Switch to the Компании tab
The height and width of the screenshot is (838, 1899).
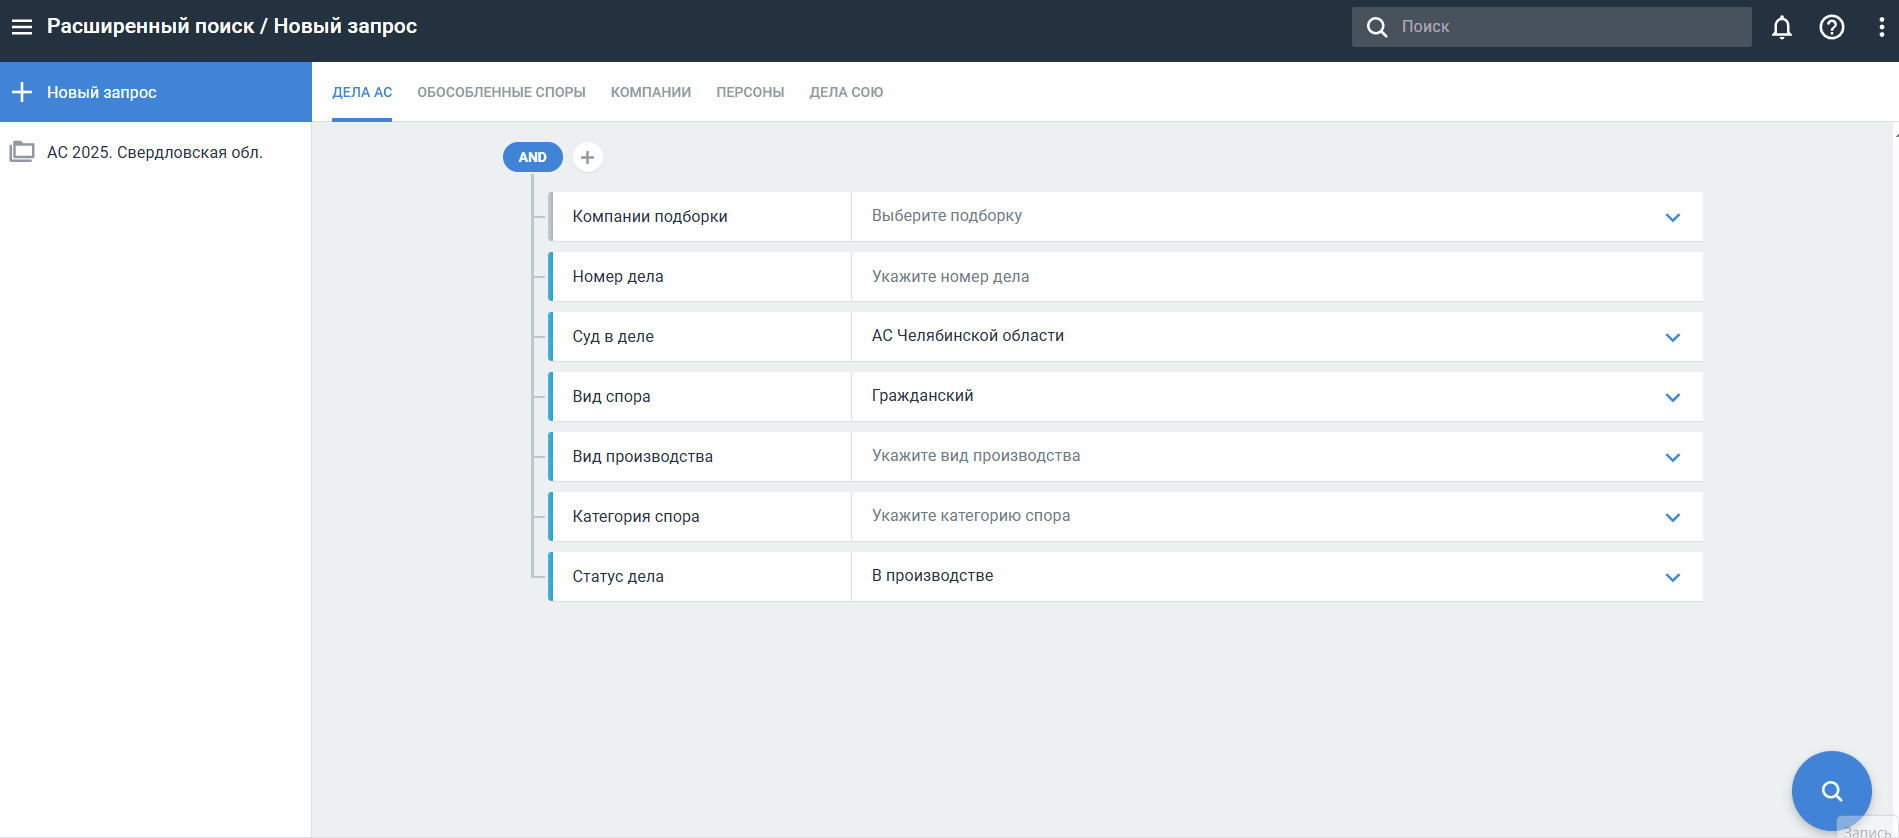pyautogui.click(x=650, y=92)
